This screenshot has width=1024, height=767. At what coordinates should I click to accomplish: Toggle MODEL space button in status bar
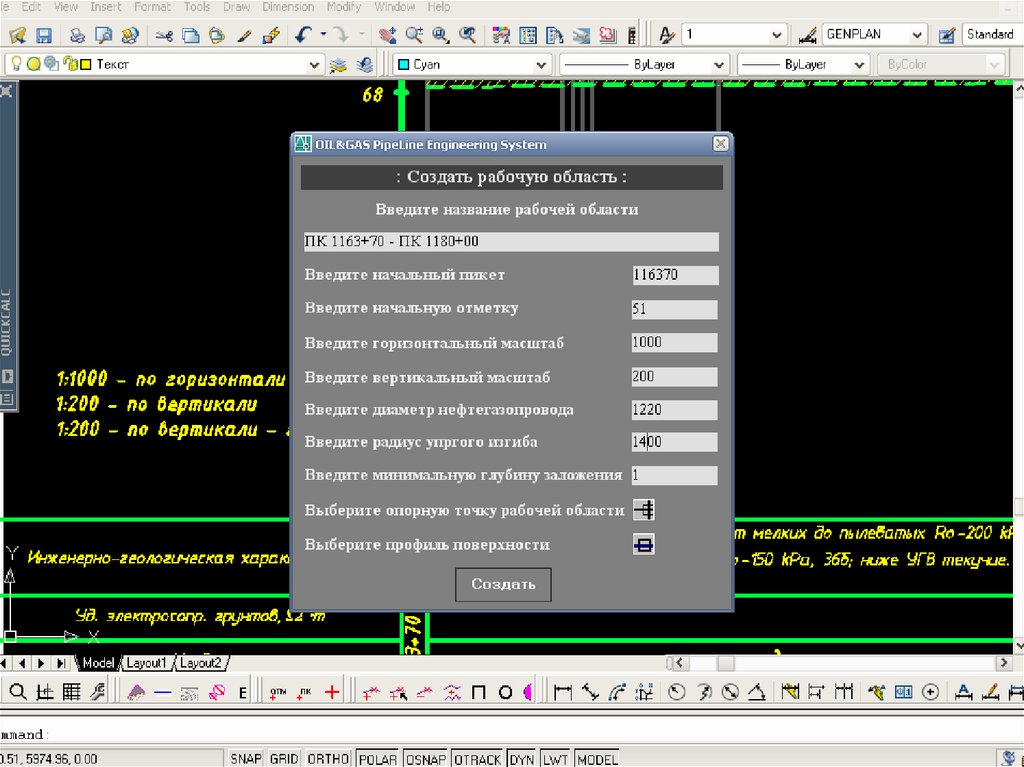click(597, 759)
